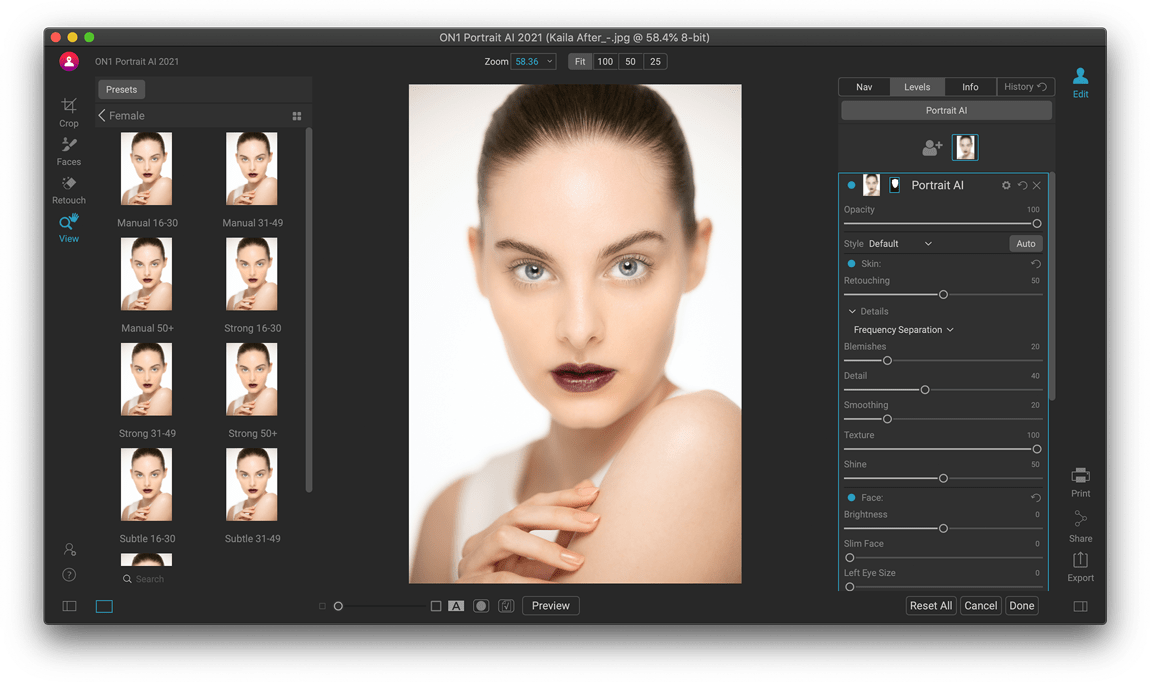This screenshot has height=682, width=1150.
Task: Toggle the Skin section enable dot
Action: pos(851,263)
